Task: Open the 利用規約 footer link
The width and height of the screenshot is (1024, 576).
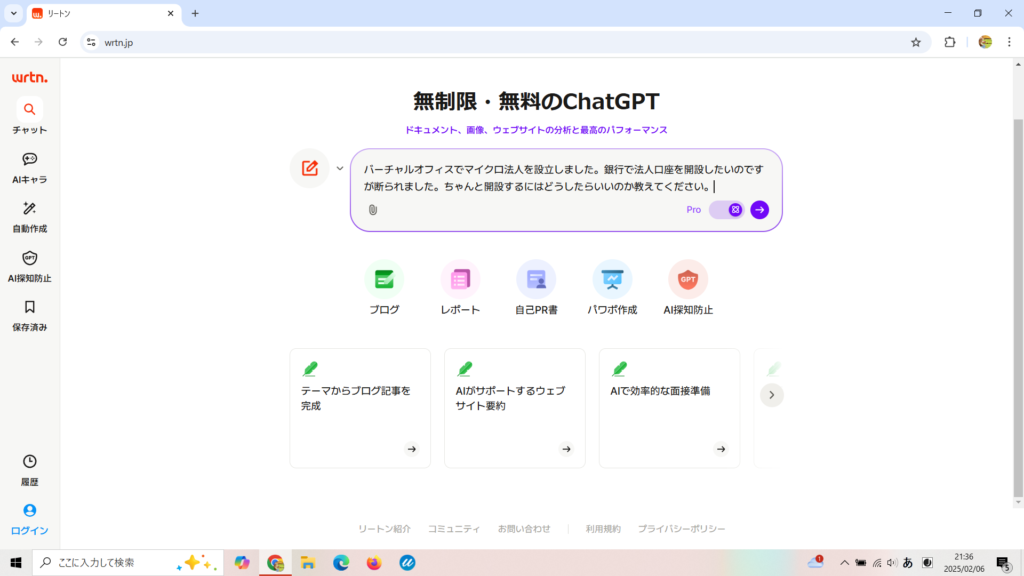Action: point(603,528)
